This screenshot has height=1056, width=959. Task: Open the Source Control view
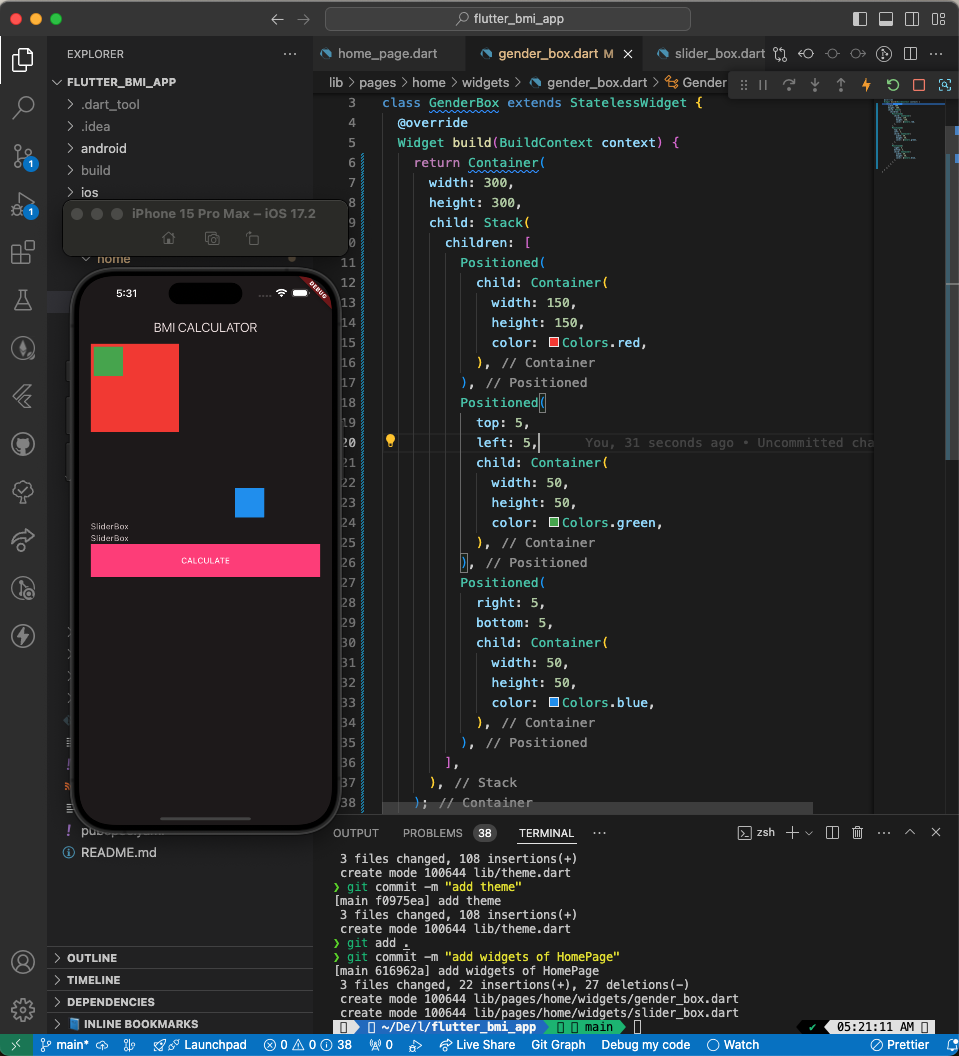click(23, 156)
